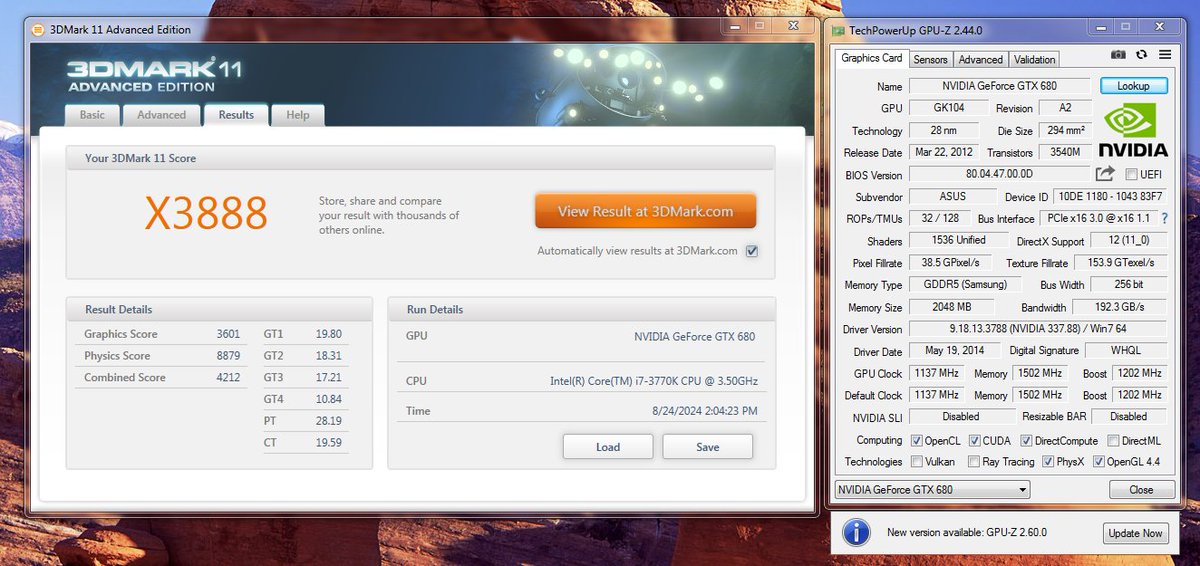This screenshot has width=1200, height=566.
Task: Click the Device ID field 10DE 1180
Action: point(1111,197)
